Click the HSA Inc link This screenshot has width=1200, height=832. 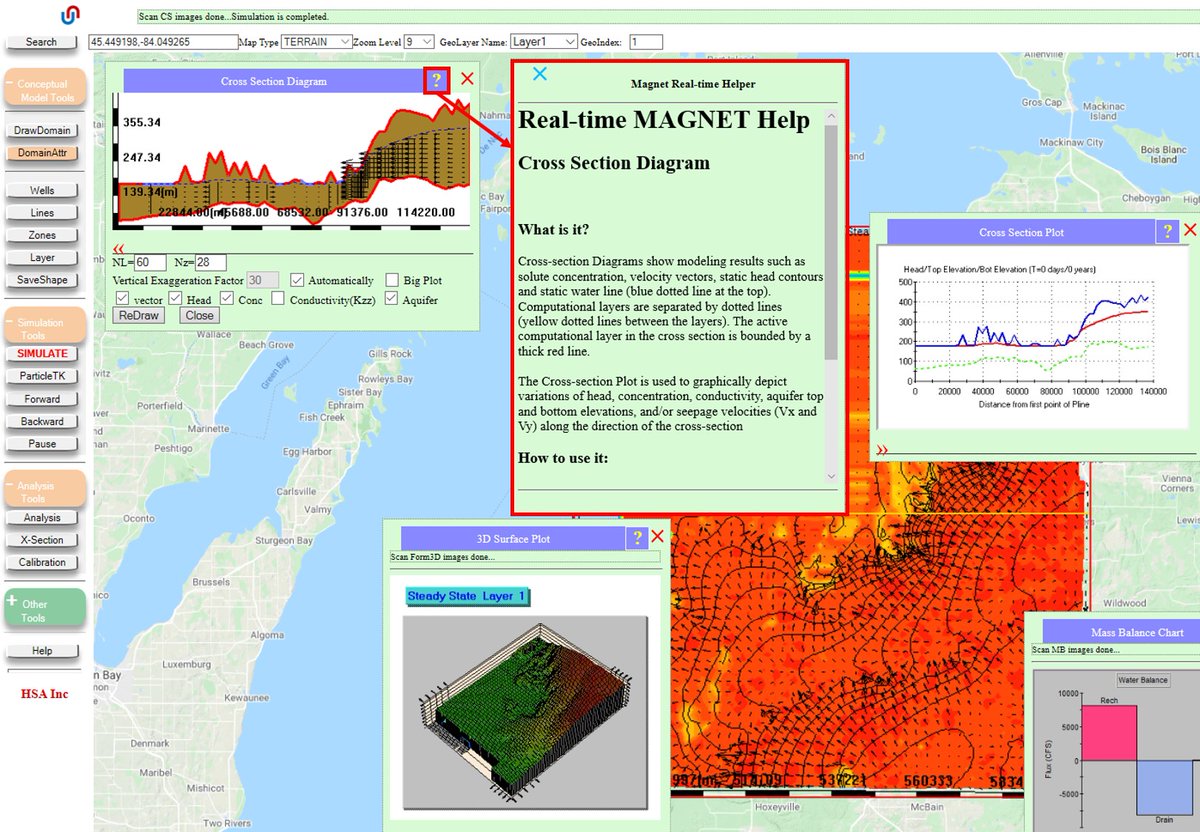click(x=44, y=694)
